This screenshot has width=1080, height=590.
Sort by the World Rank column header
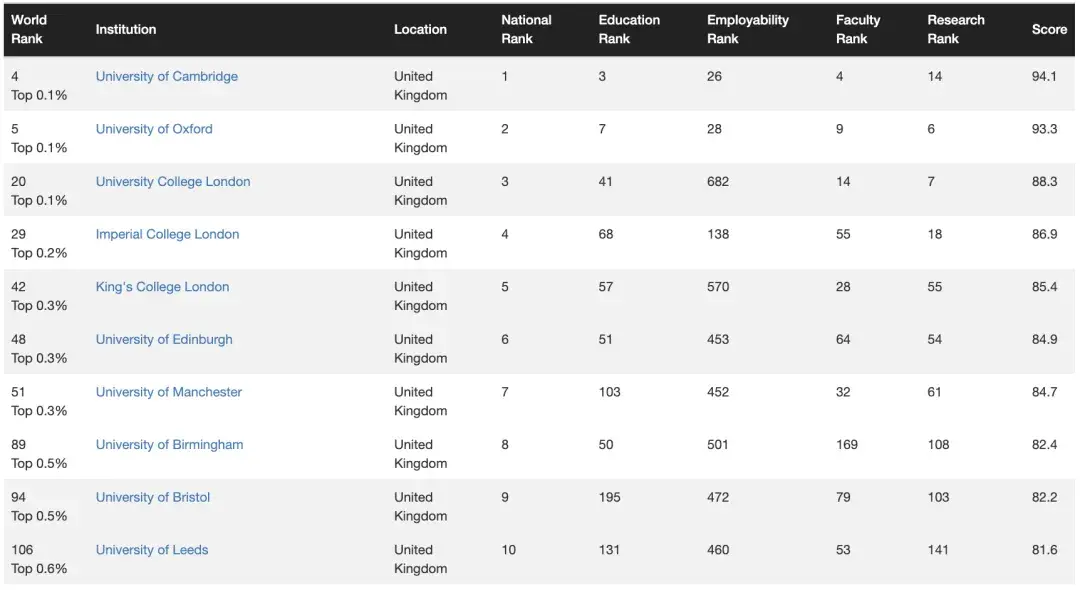point(29,29)
